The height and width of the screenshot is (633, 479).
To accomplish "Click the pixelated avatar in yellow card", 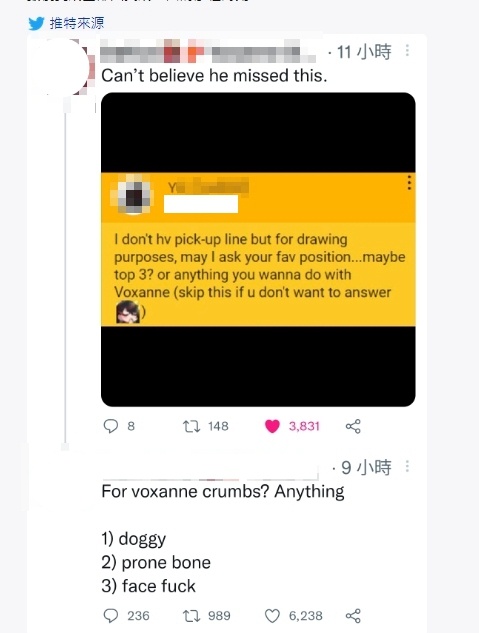I will coord(134,195).
